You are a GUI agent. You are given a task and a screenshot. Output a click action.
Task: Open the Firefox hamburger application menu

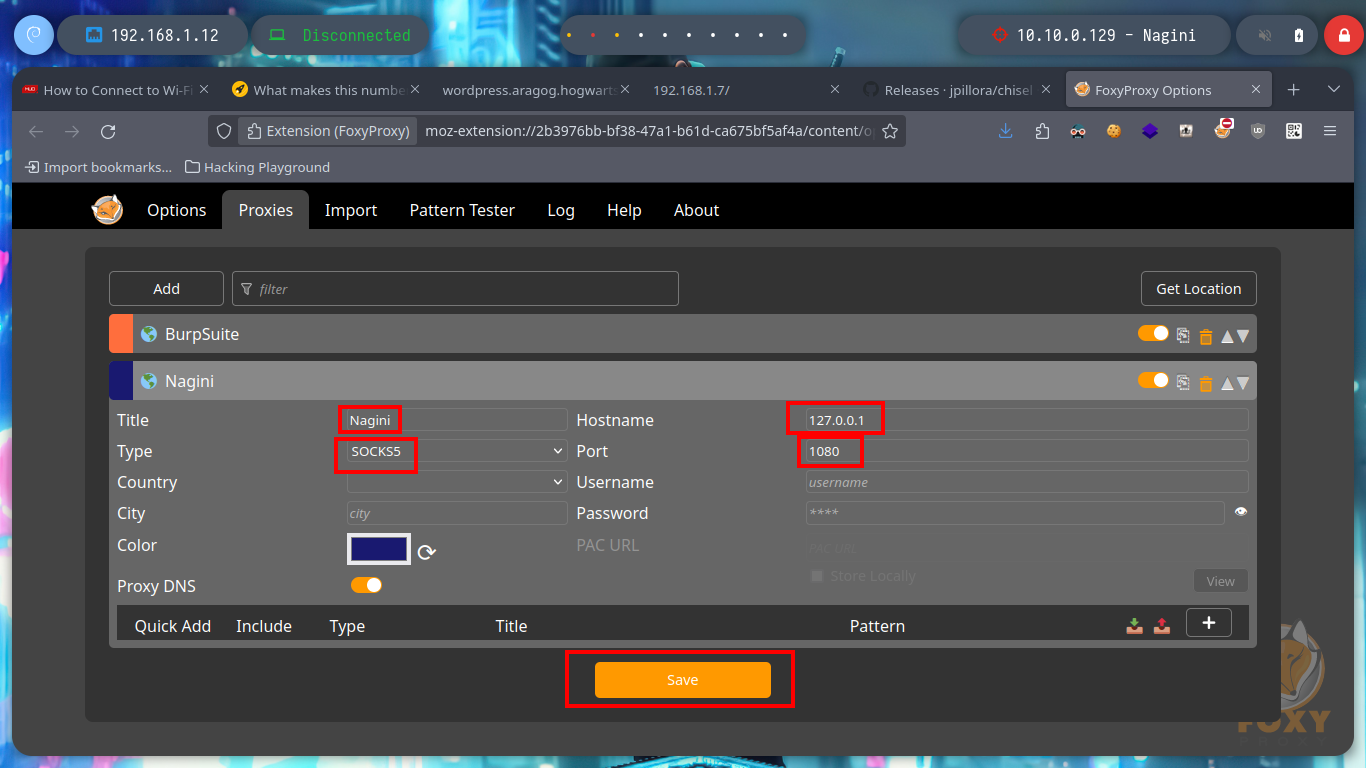(1330, 131)
